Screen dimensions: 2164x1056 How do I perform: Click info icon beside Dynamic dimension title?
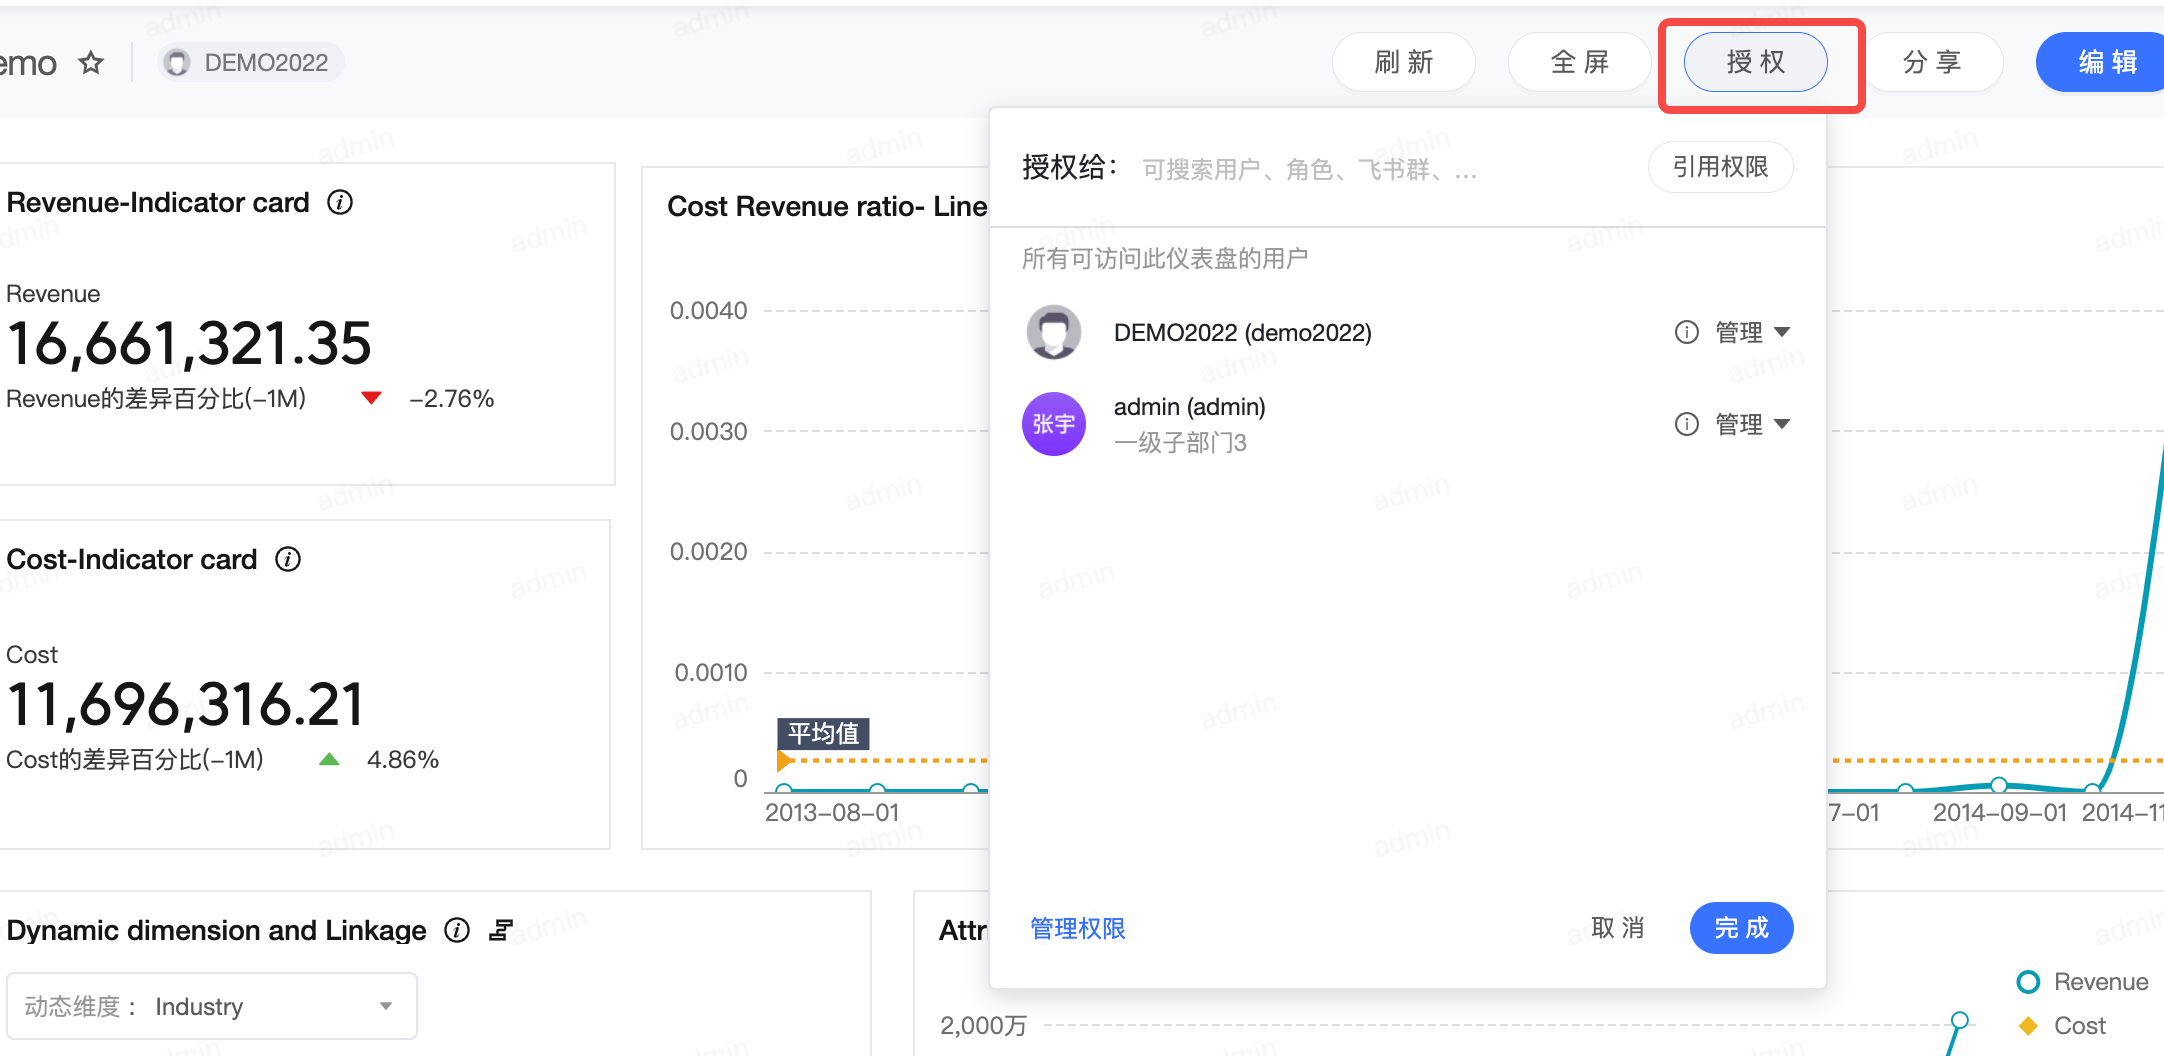457,931
